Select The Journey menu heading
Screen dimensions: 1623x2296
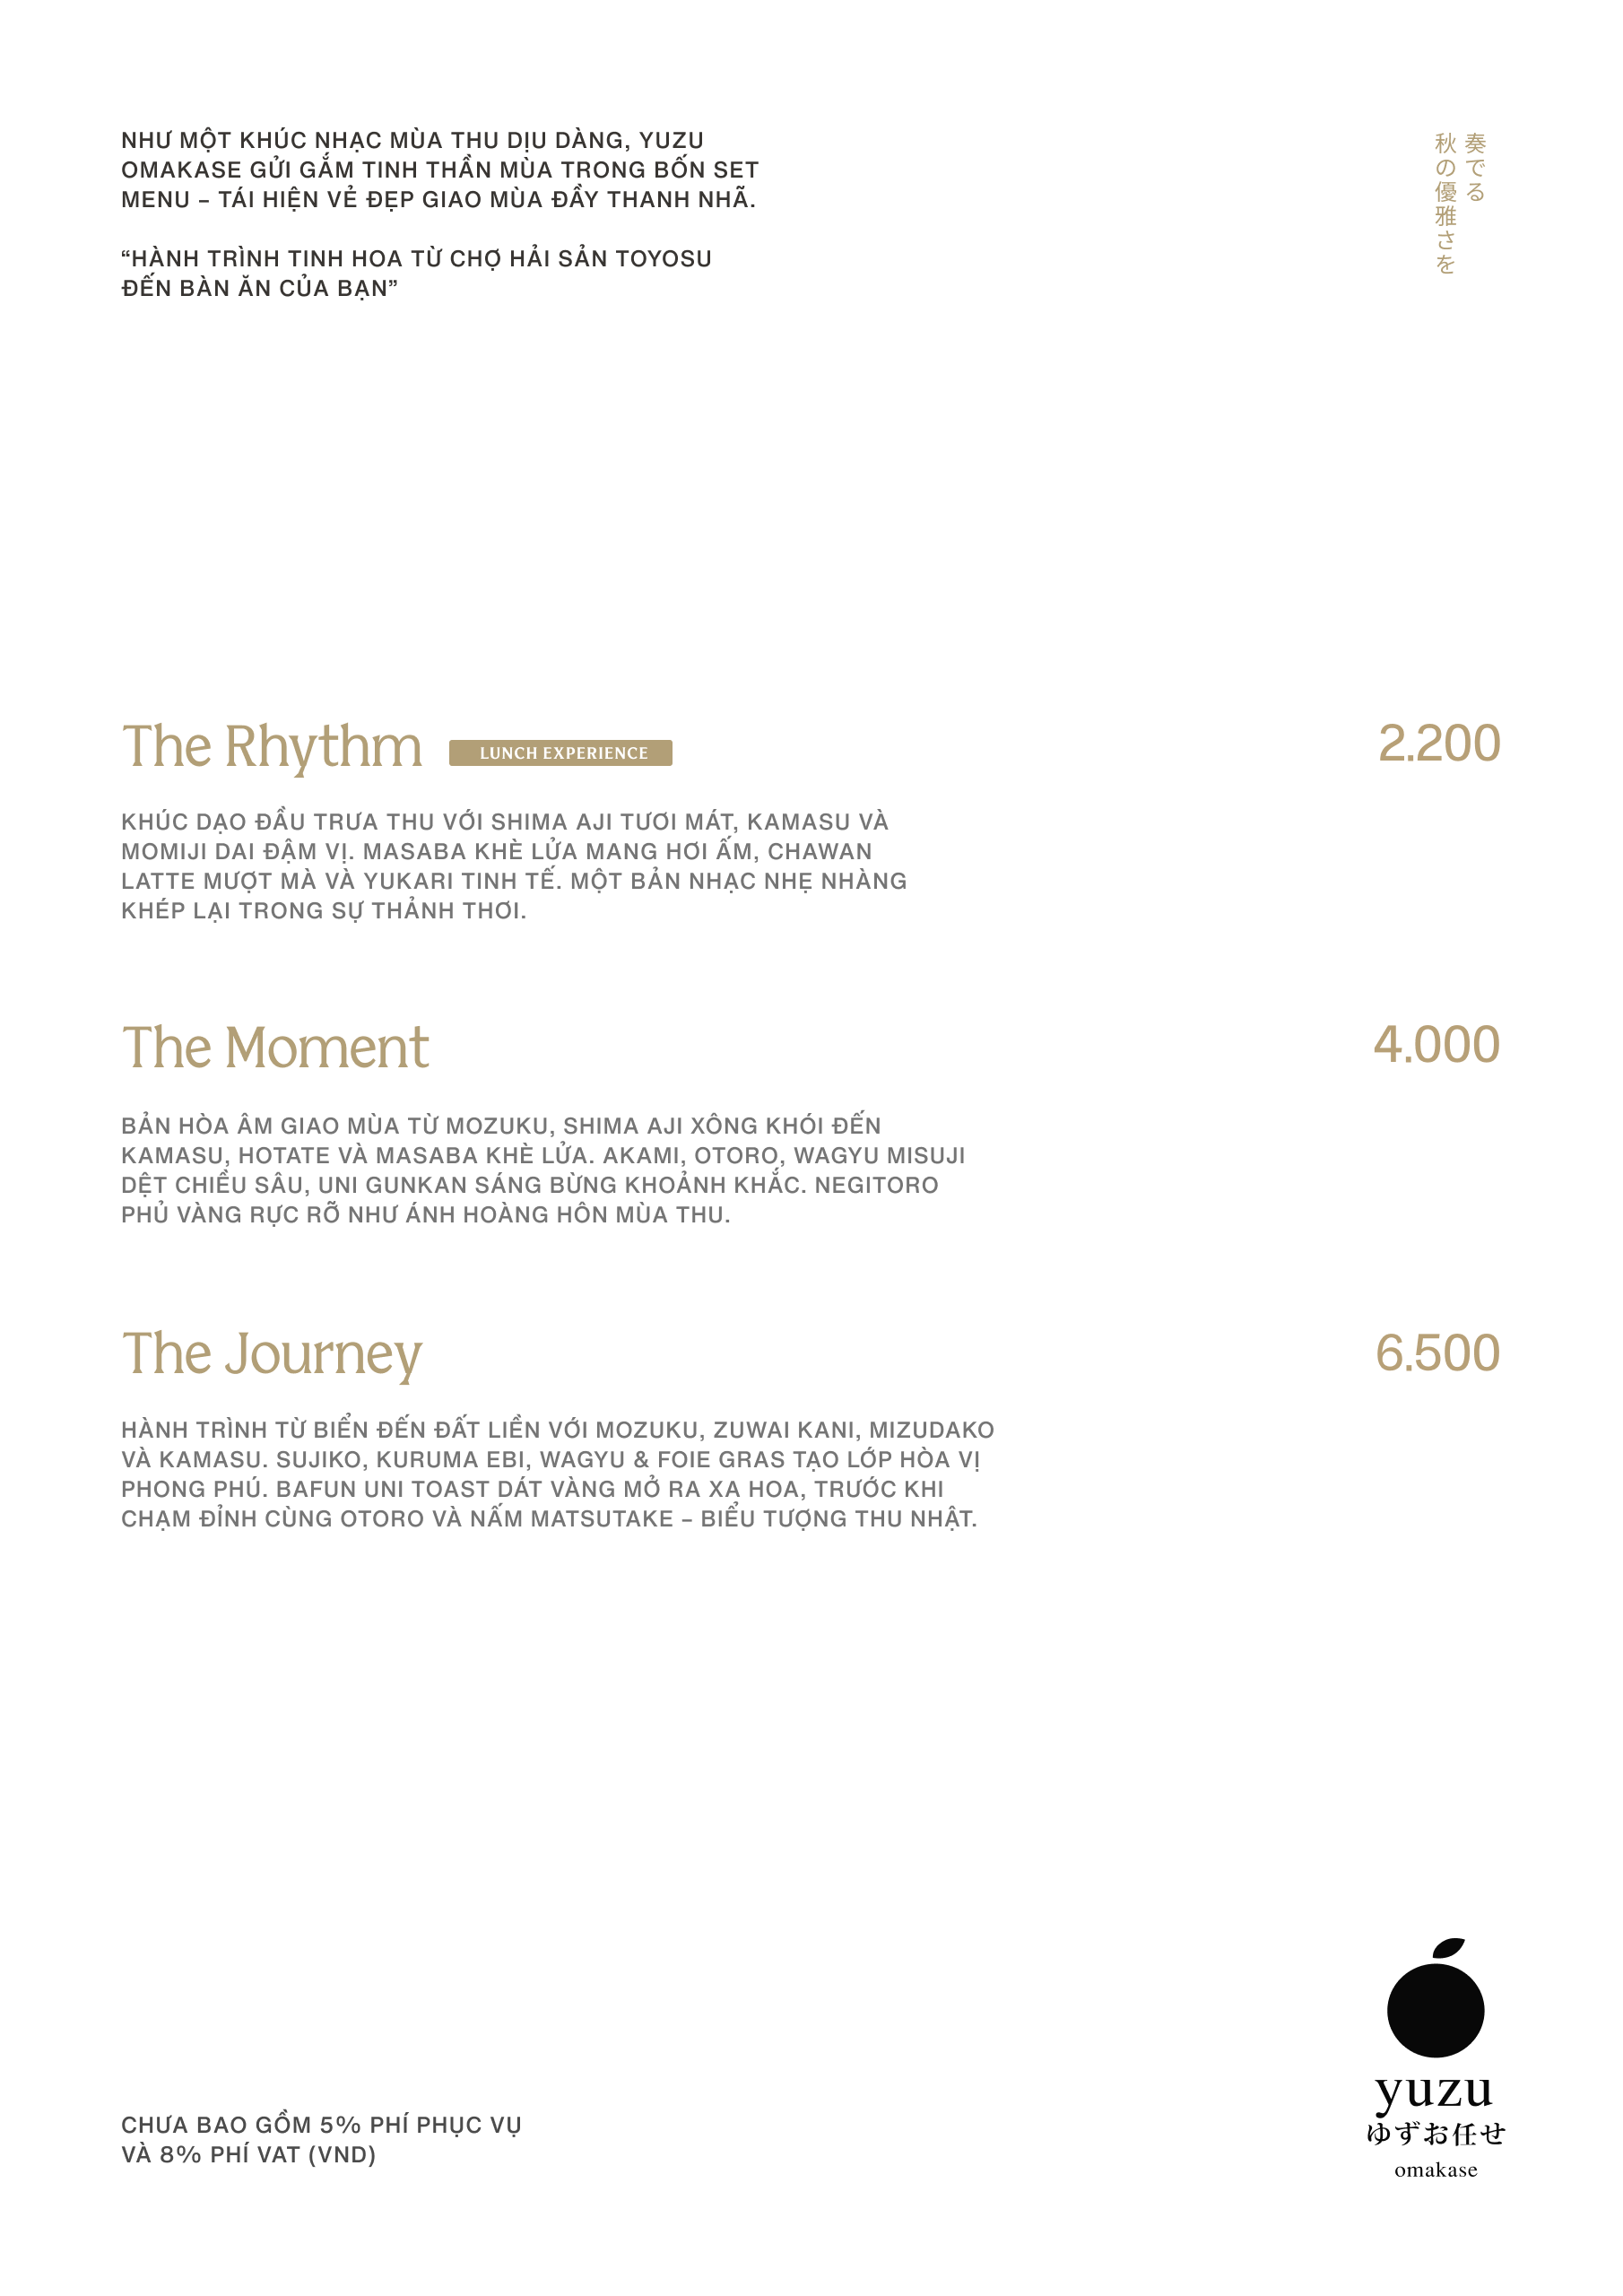(272, 1354)
